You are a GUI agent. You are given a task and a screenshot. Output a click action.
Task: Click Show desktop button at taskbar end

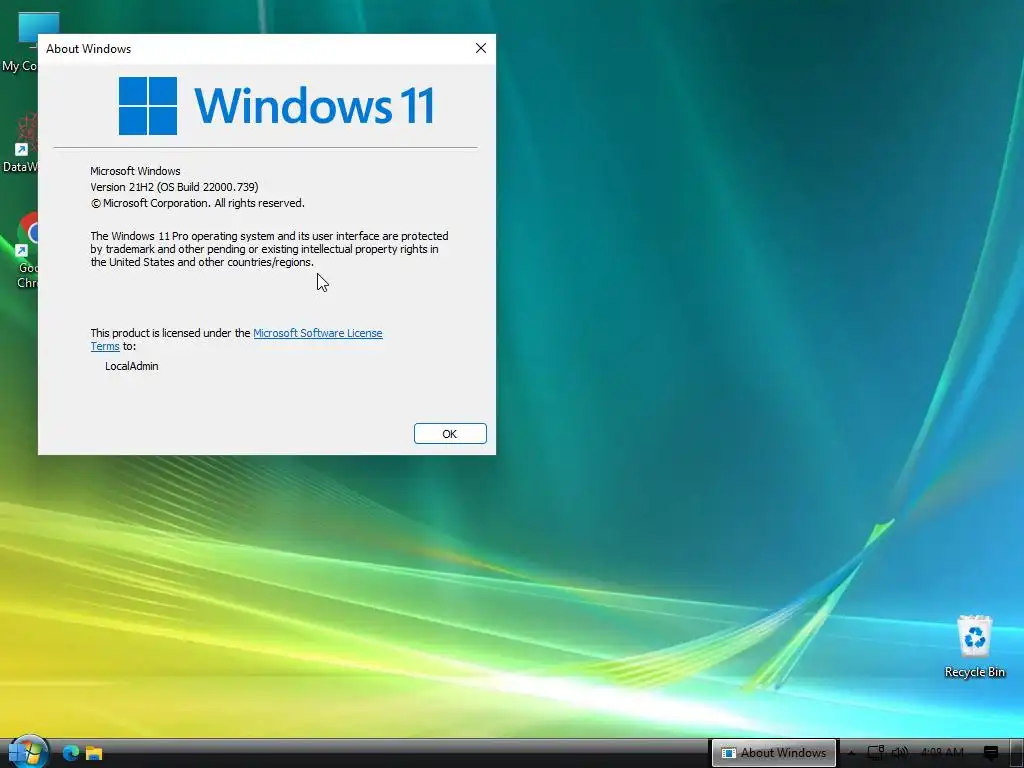[1017, 753]
